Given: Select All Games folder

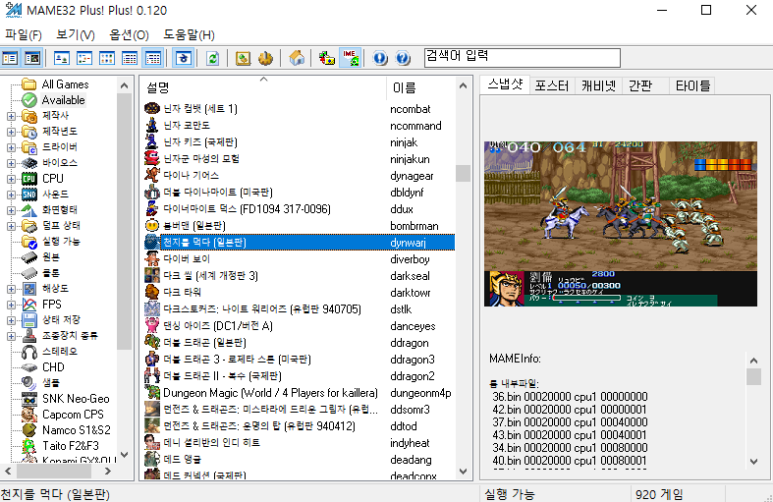Looking at the screenshot, I should [65, 84].
